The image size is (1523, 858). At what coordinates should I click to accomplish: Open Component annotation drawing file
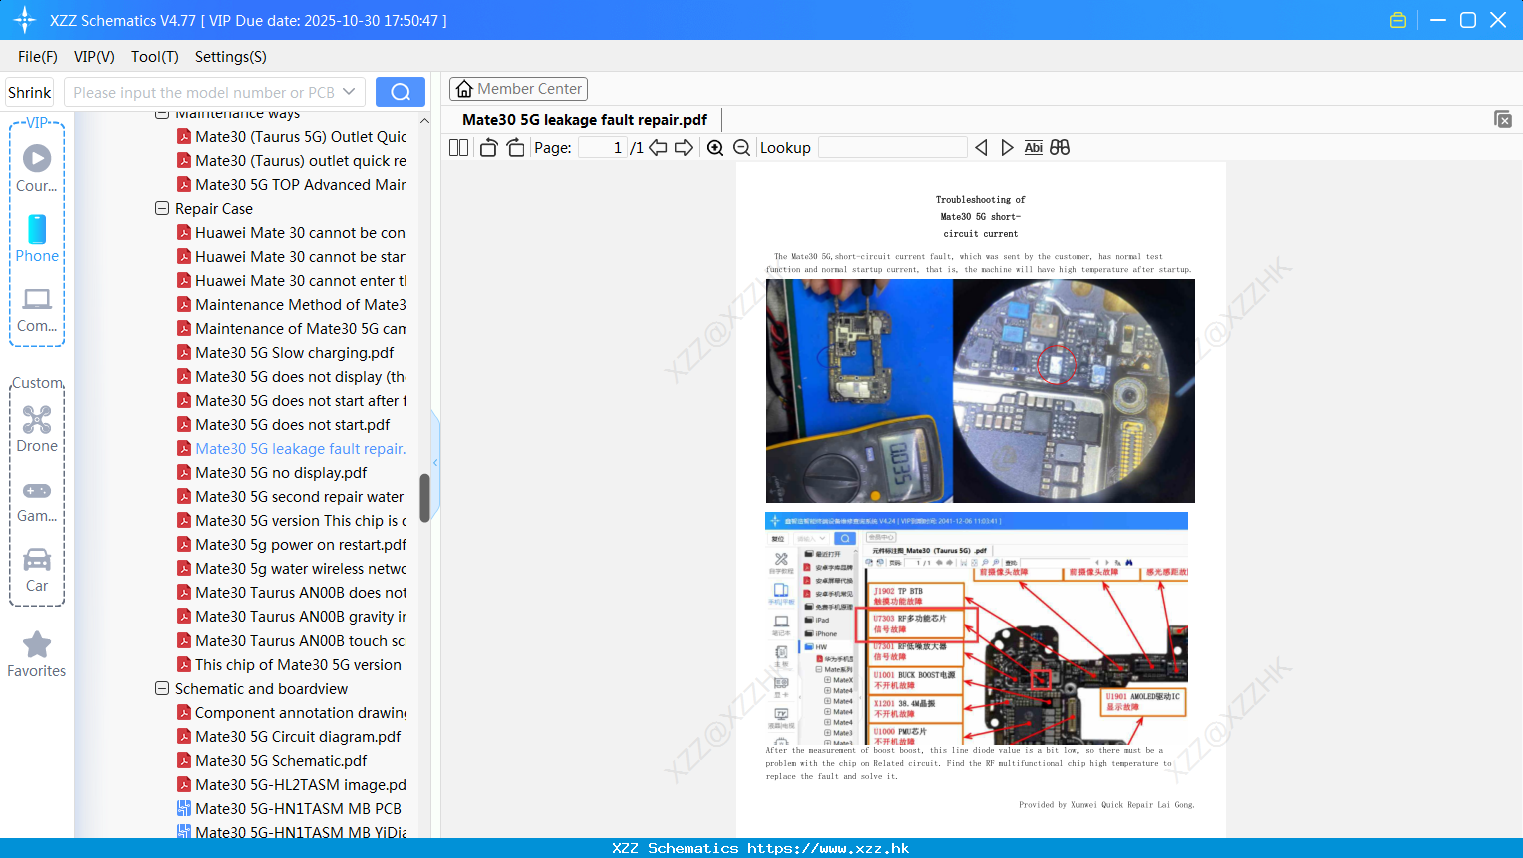291,713
